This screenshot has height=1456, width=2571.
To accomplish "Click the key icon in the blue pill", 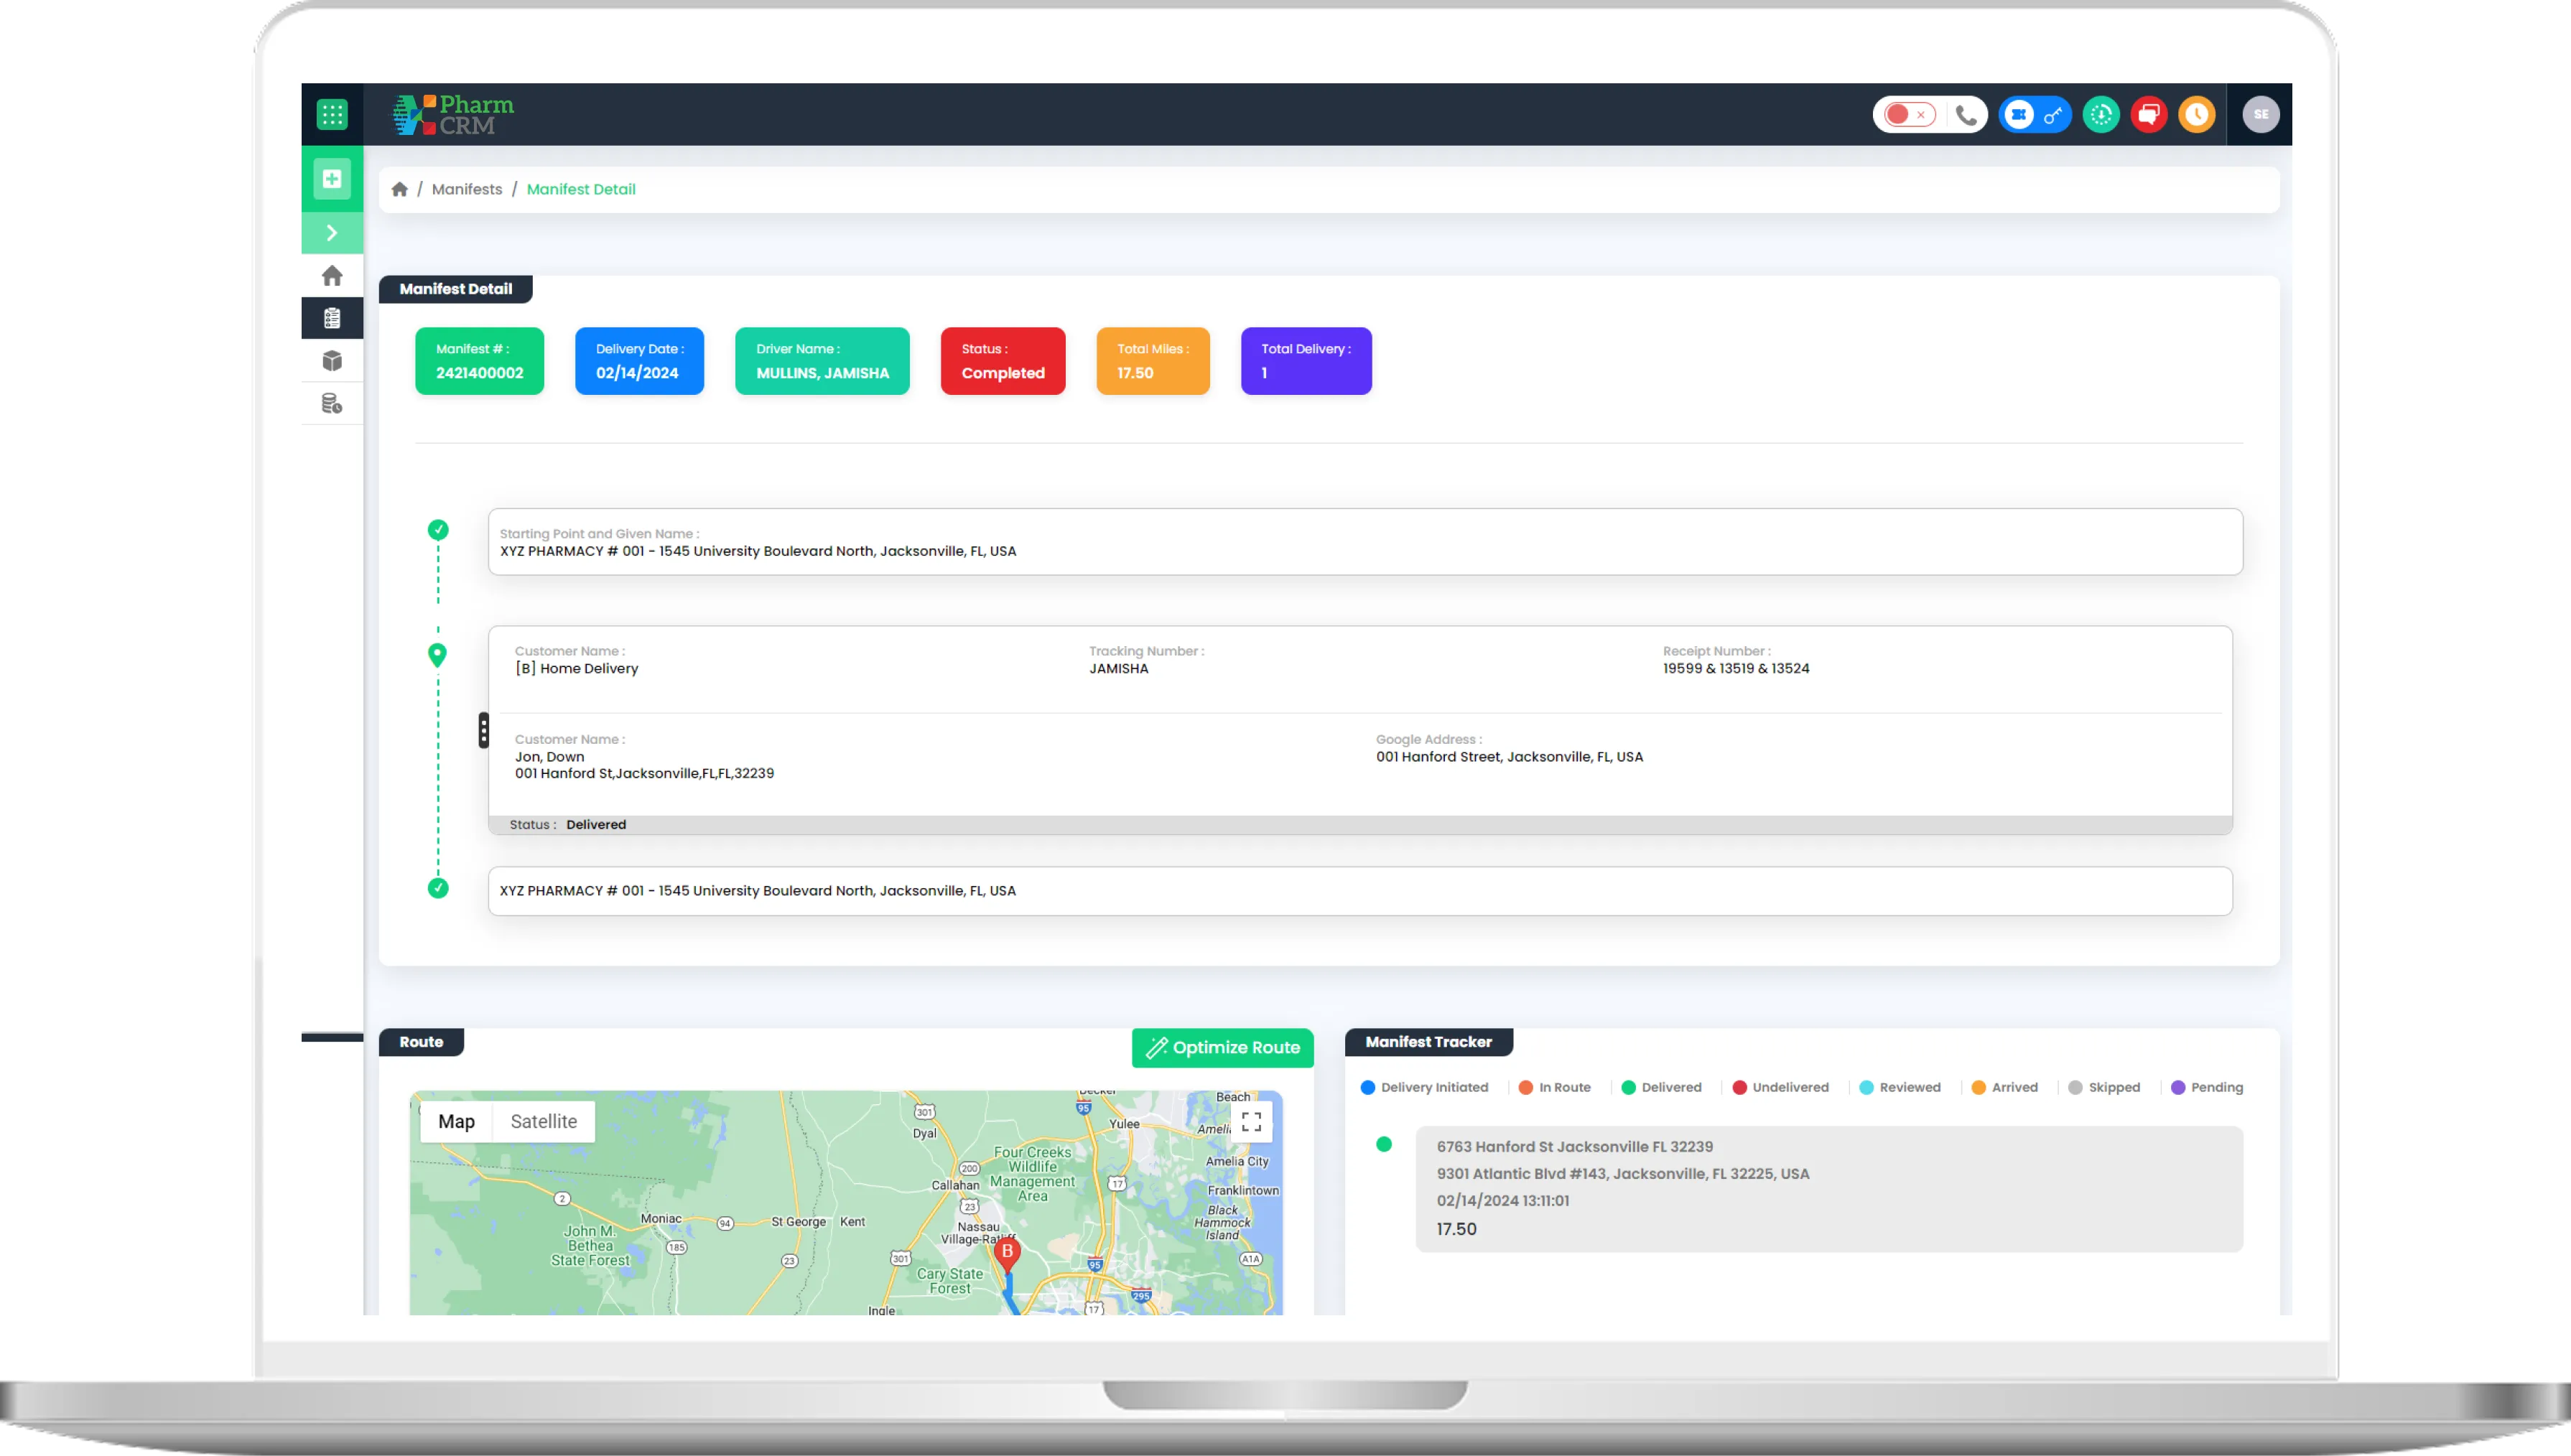I will coord(2055,115).
